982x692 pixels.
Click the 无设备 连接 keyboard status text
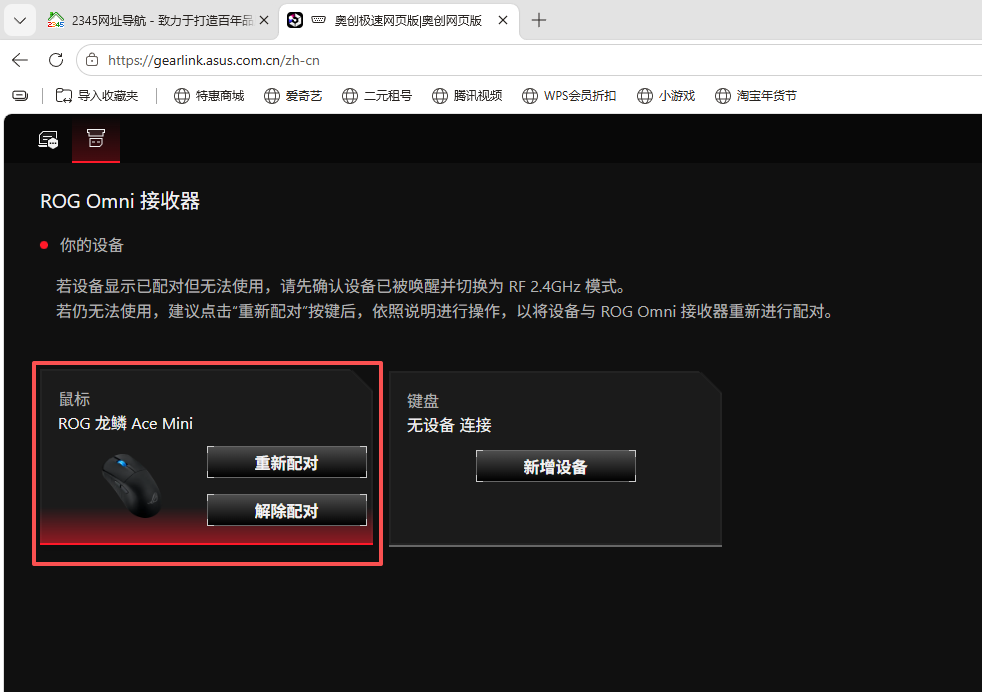(x=449, y=426)
